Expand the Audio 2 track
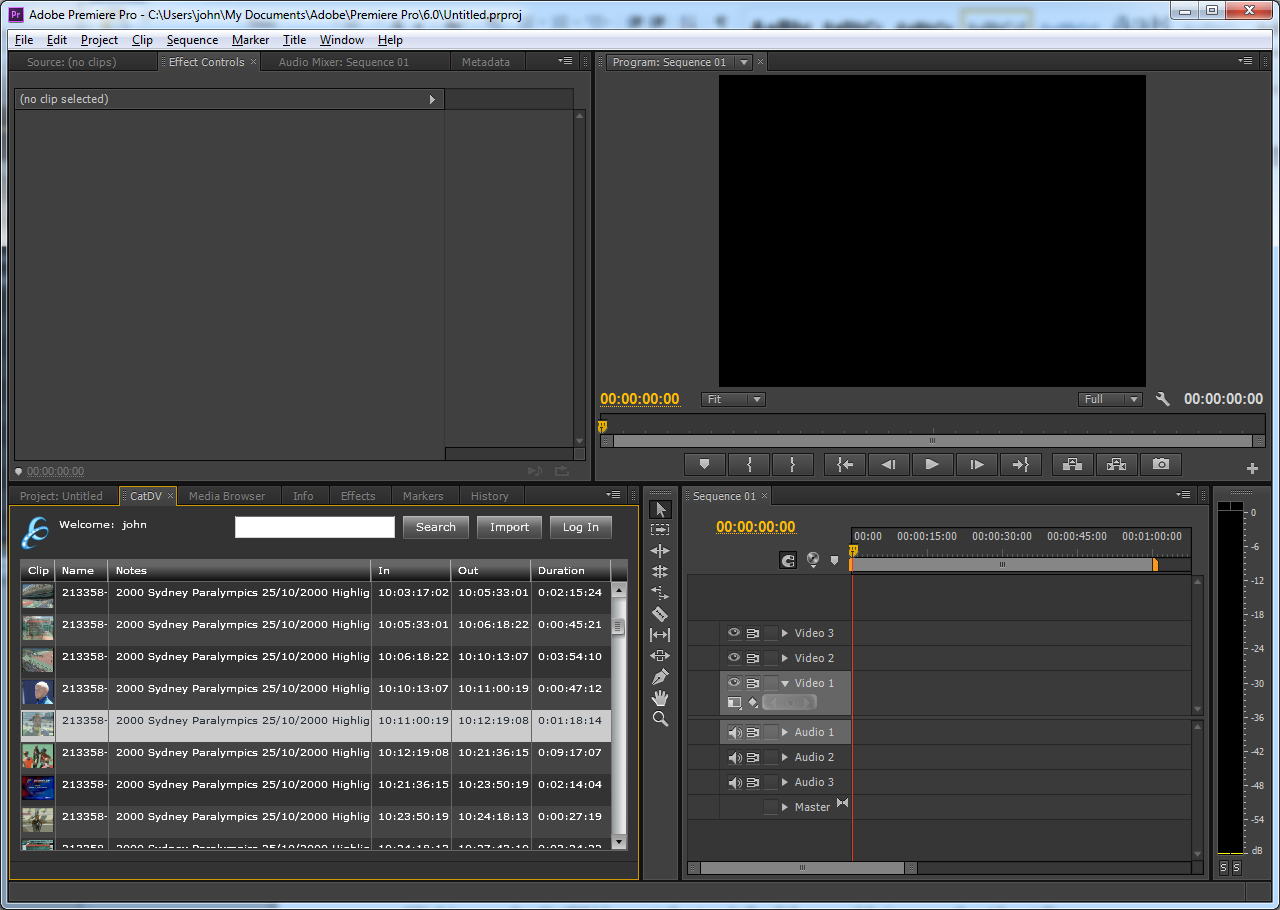The height and width of the screenshot is (910, 1280). (785, 757)
